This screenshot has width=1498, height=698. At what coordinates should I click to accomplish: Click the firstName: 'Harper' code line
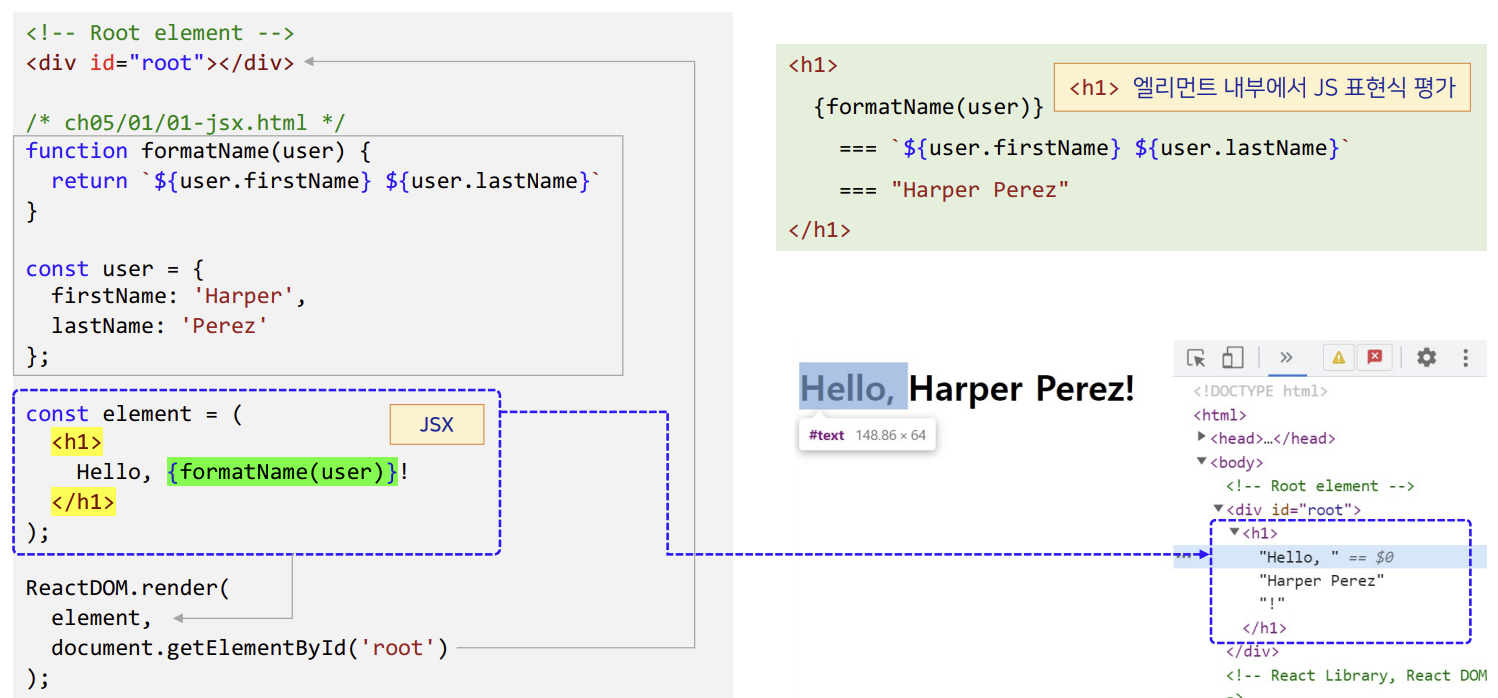[x=179, y=297]
